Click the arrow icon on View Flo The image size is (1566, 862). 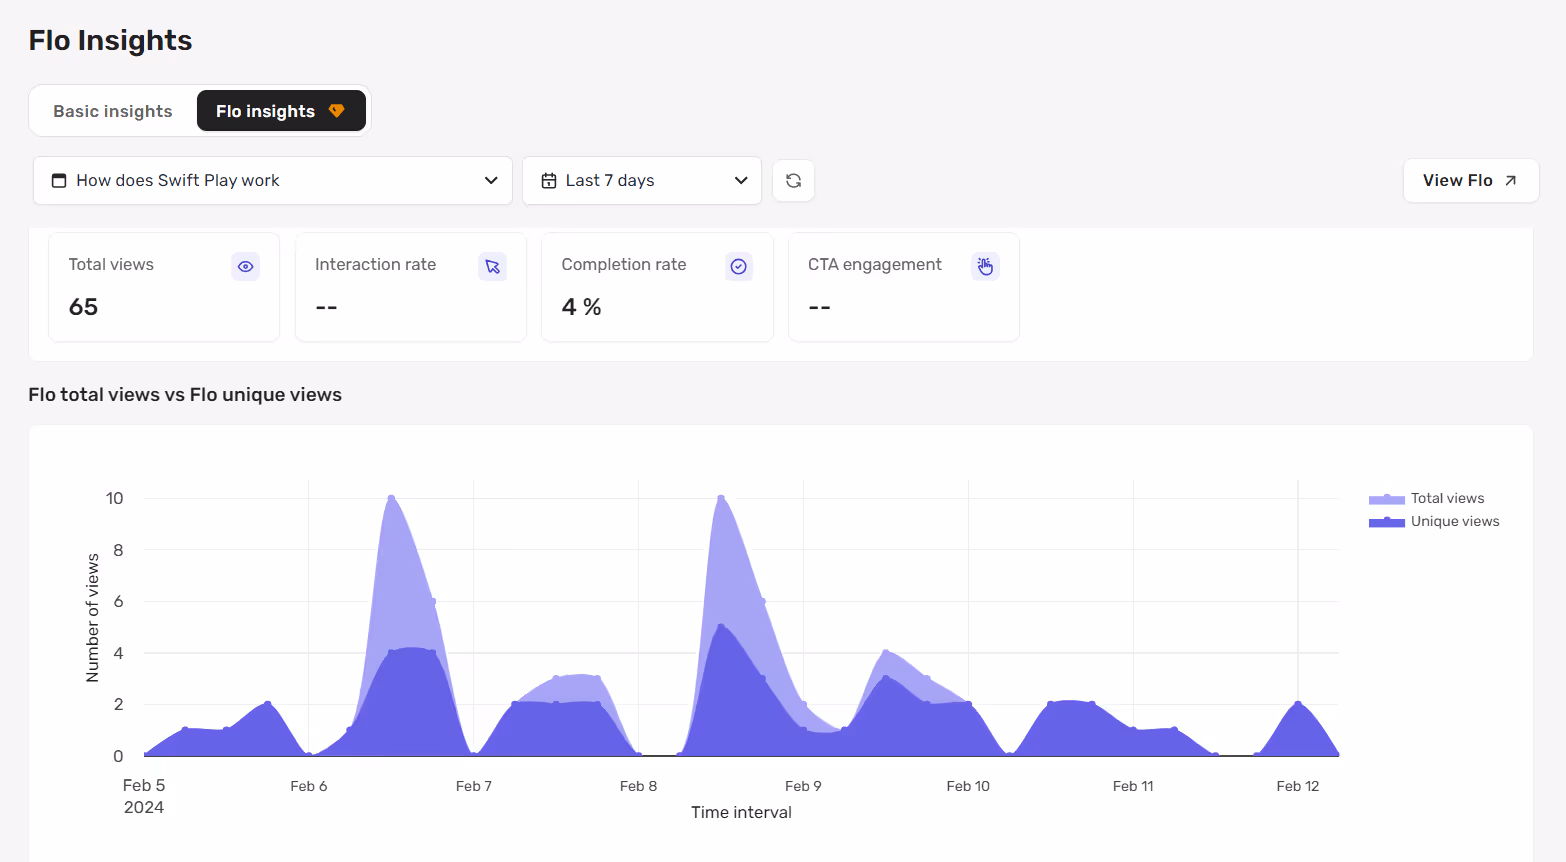coord(1511,181)
